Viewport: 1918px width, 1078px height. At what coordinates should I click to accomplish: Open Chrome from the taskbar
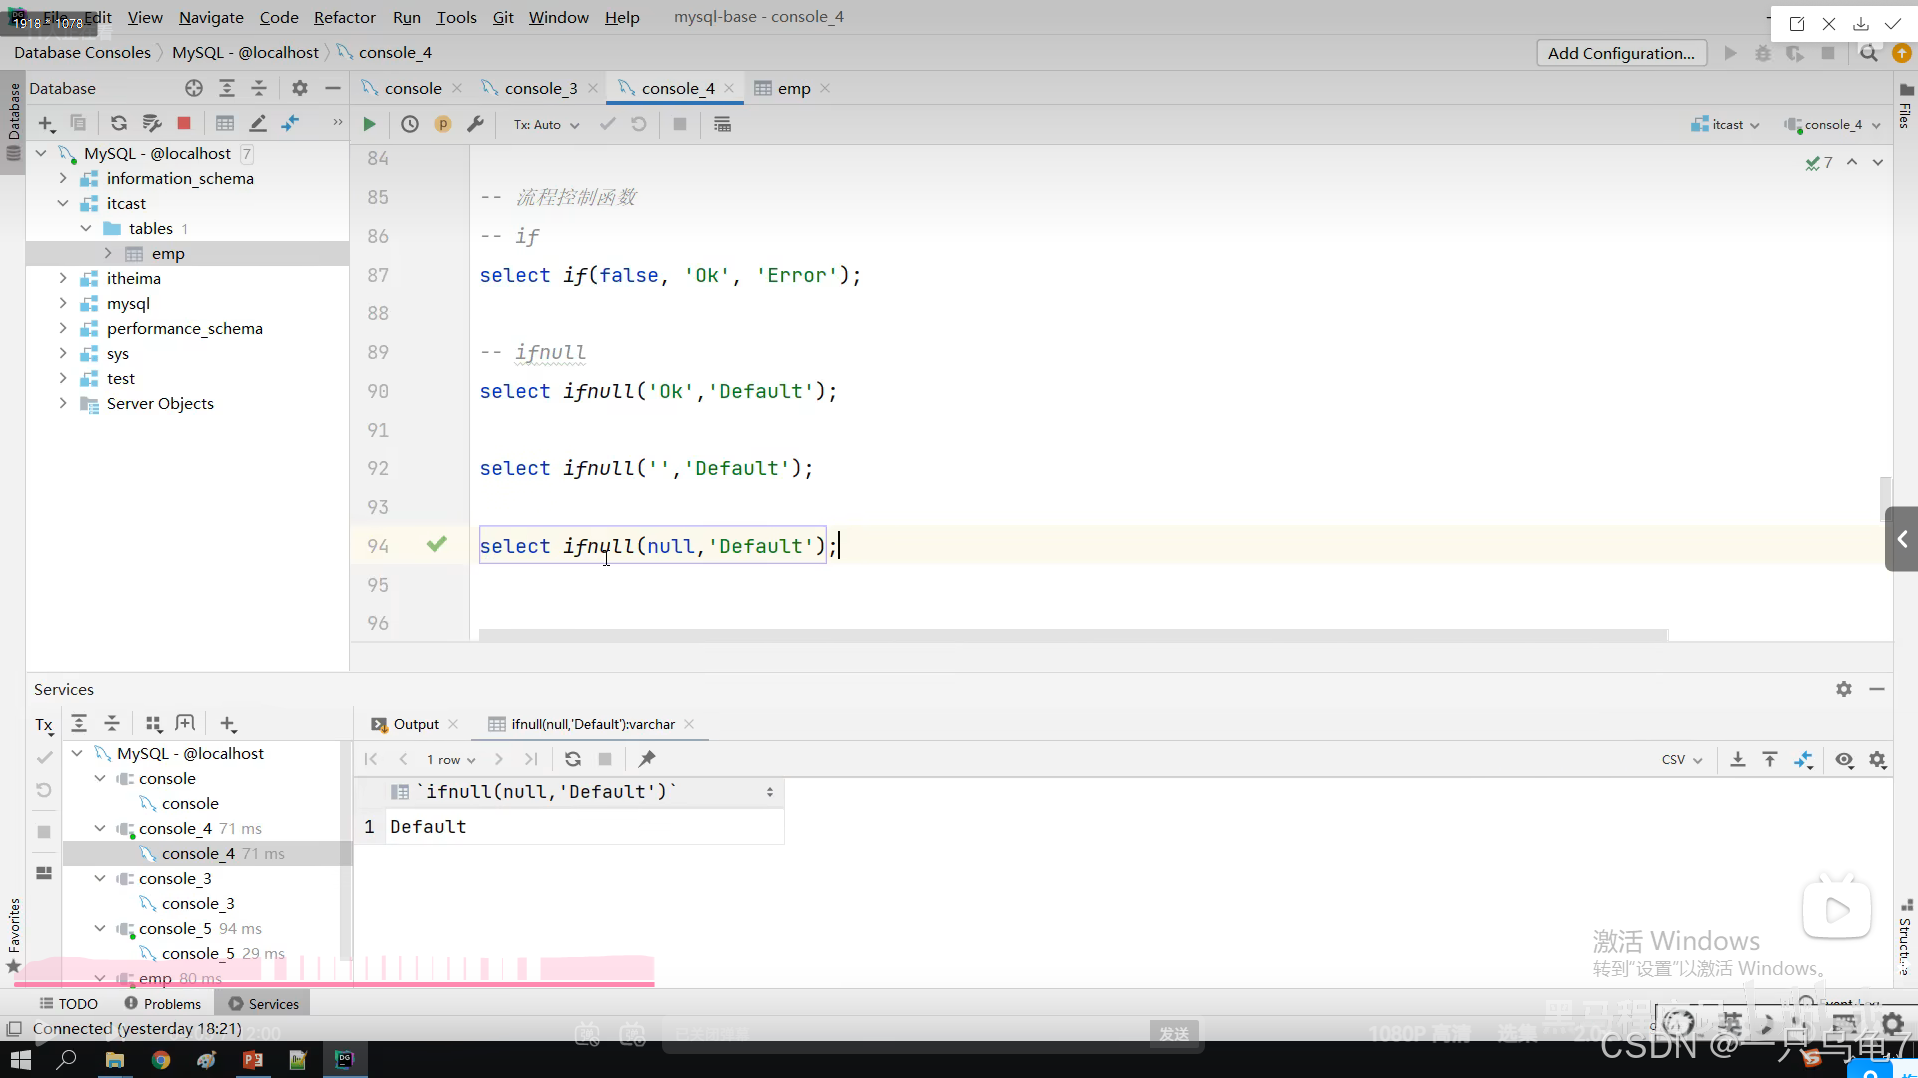pos(161,1059)
